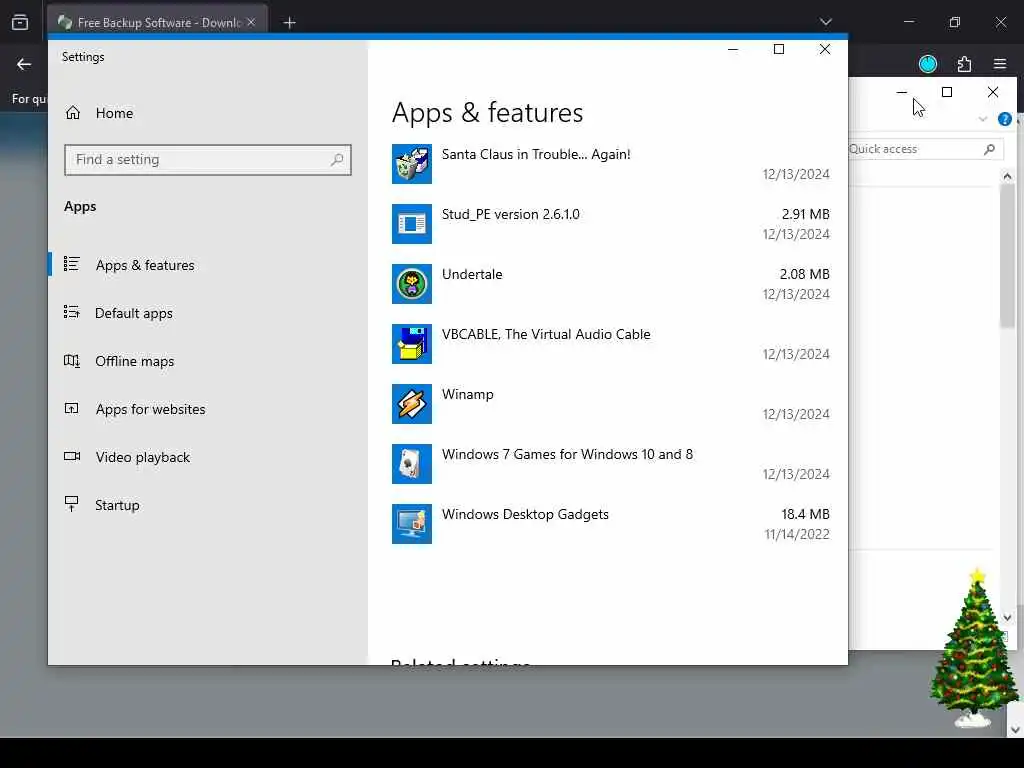
Task: Click the Startup sidebar icon
Action: [x=72, y=504]
